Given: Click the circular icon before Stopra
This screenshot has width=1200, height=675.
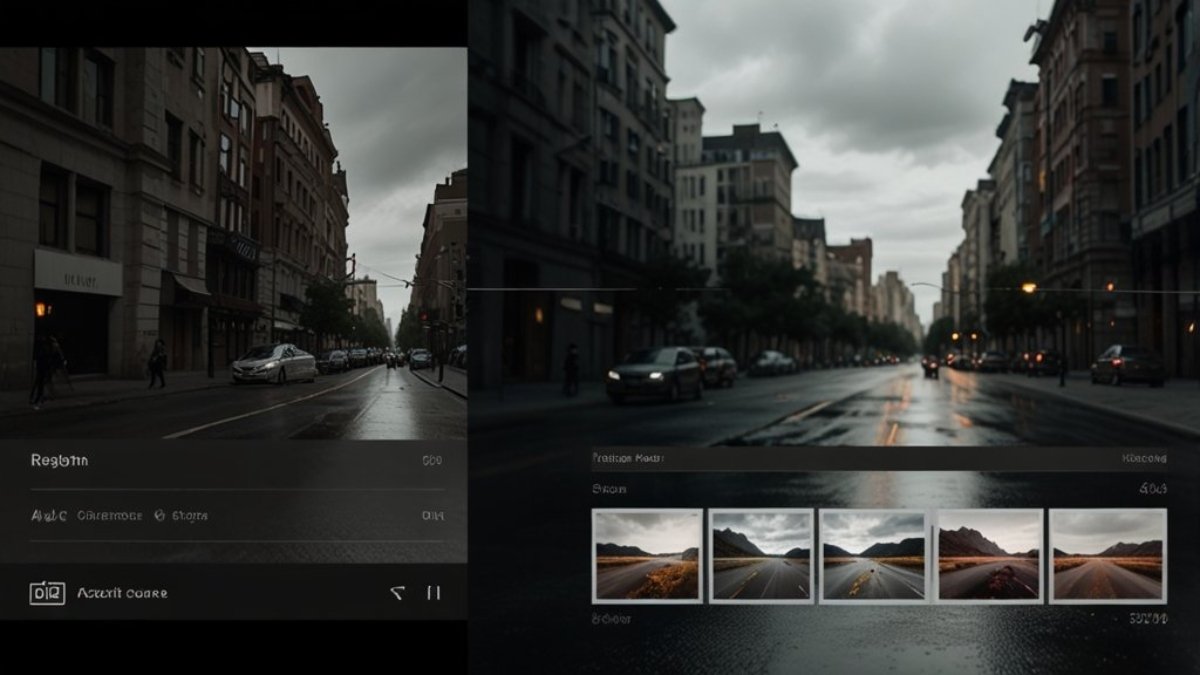Looking at the screenshot, I should click(159, 516).
